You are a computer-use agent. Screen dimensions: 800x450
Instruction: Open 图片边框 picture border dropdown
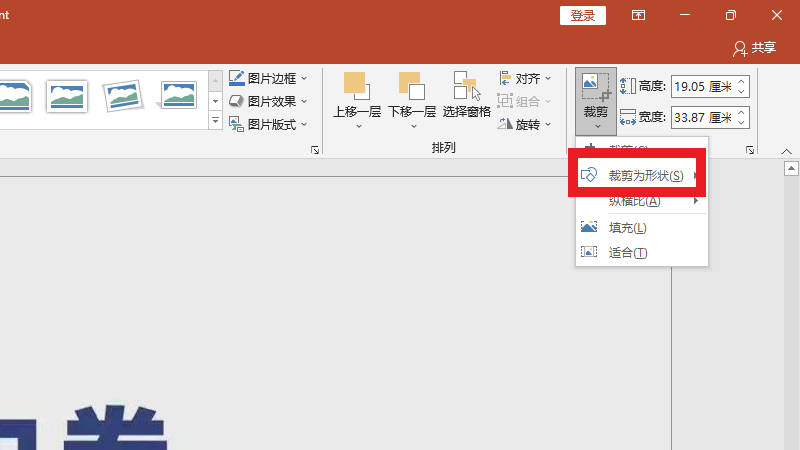(x=269, y=78)
